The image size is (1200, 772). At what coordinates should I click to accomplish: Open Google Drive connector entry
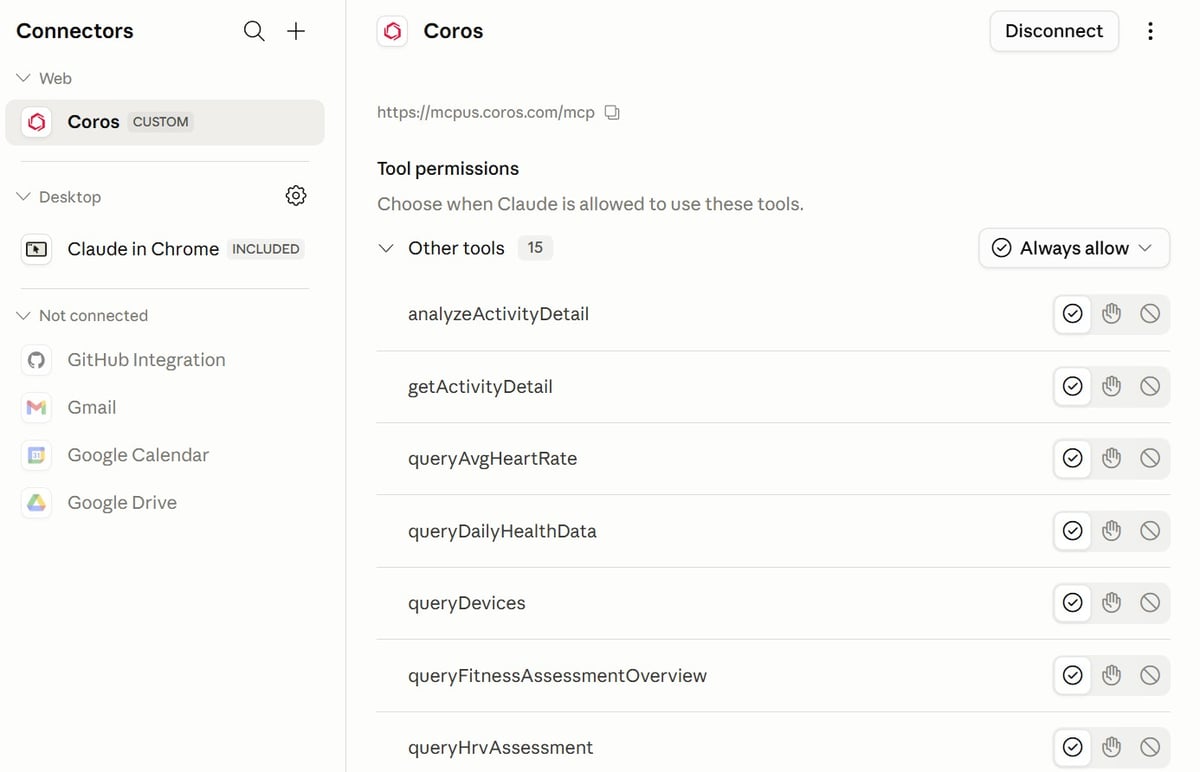(x=165, y=503)
